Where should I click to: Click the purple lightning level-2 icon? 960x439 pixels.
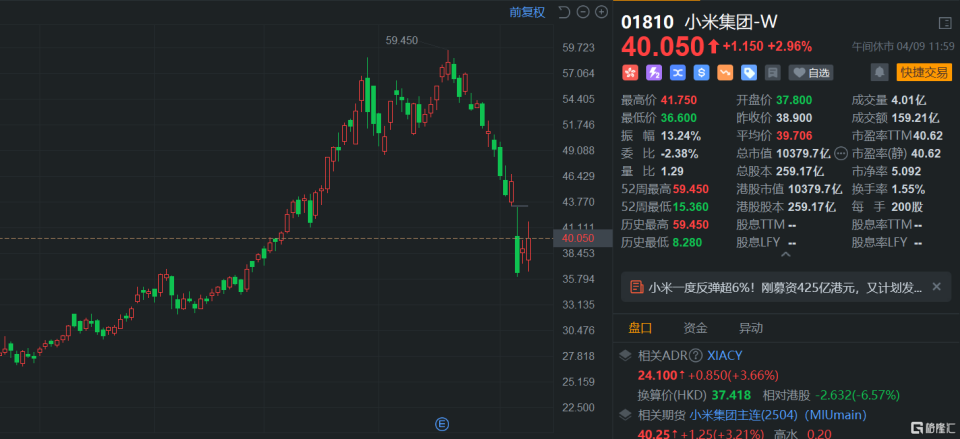pyautogui.click(x=653, y=73)
